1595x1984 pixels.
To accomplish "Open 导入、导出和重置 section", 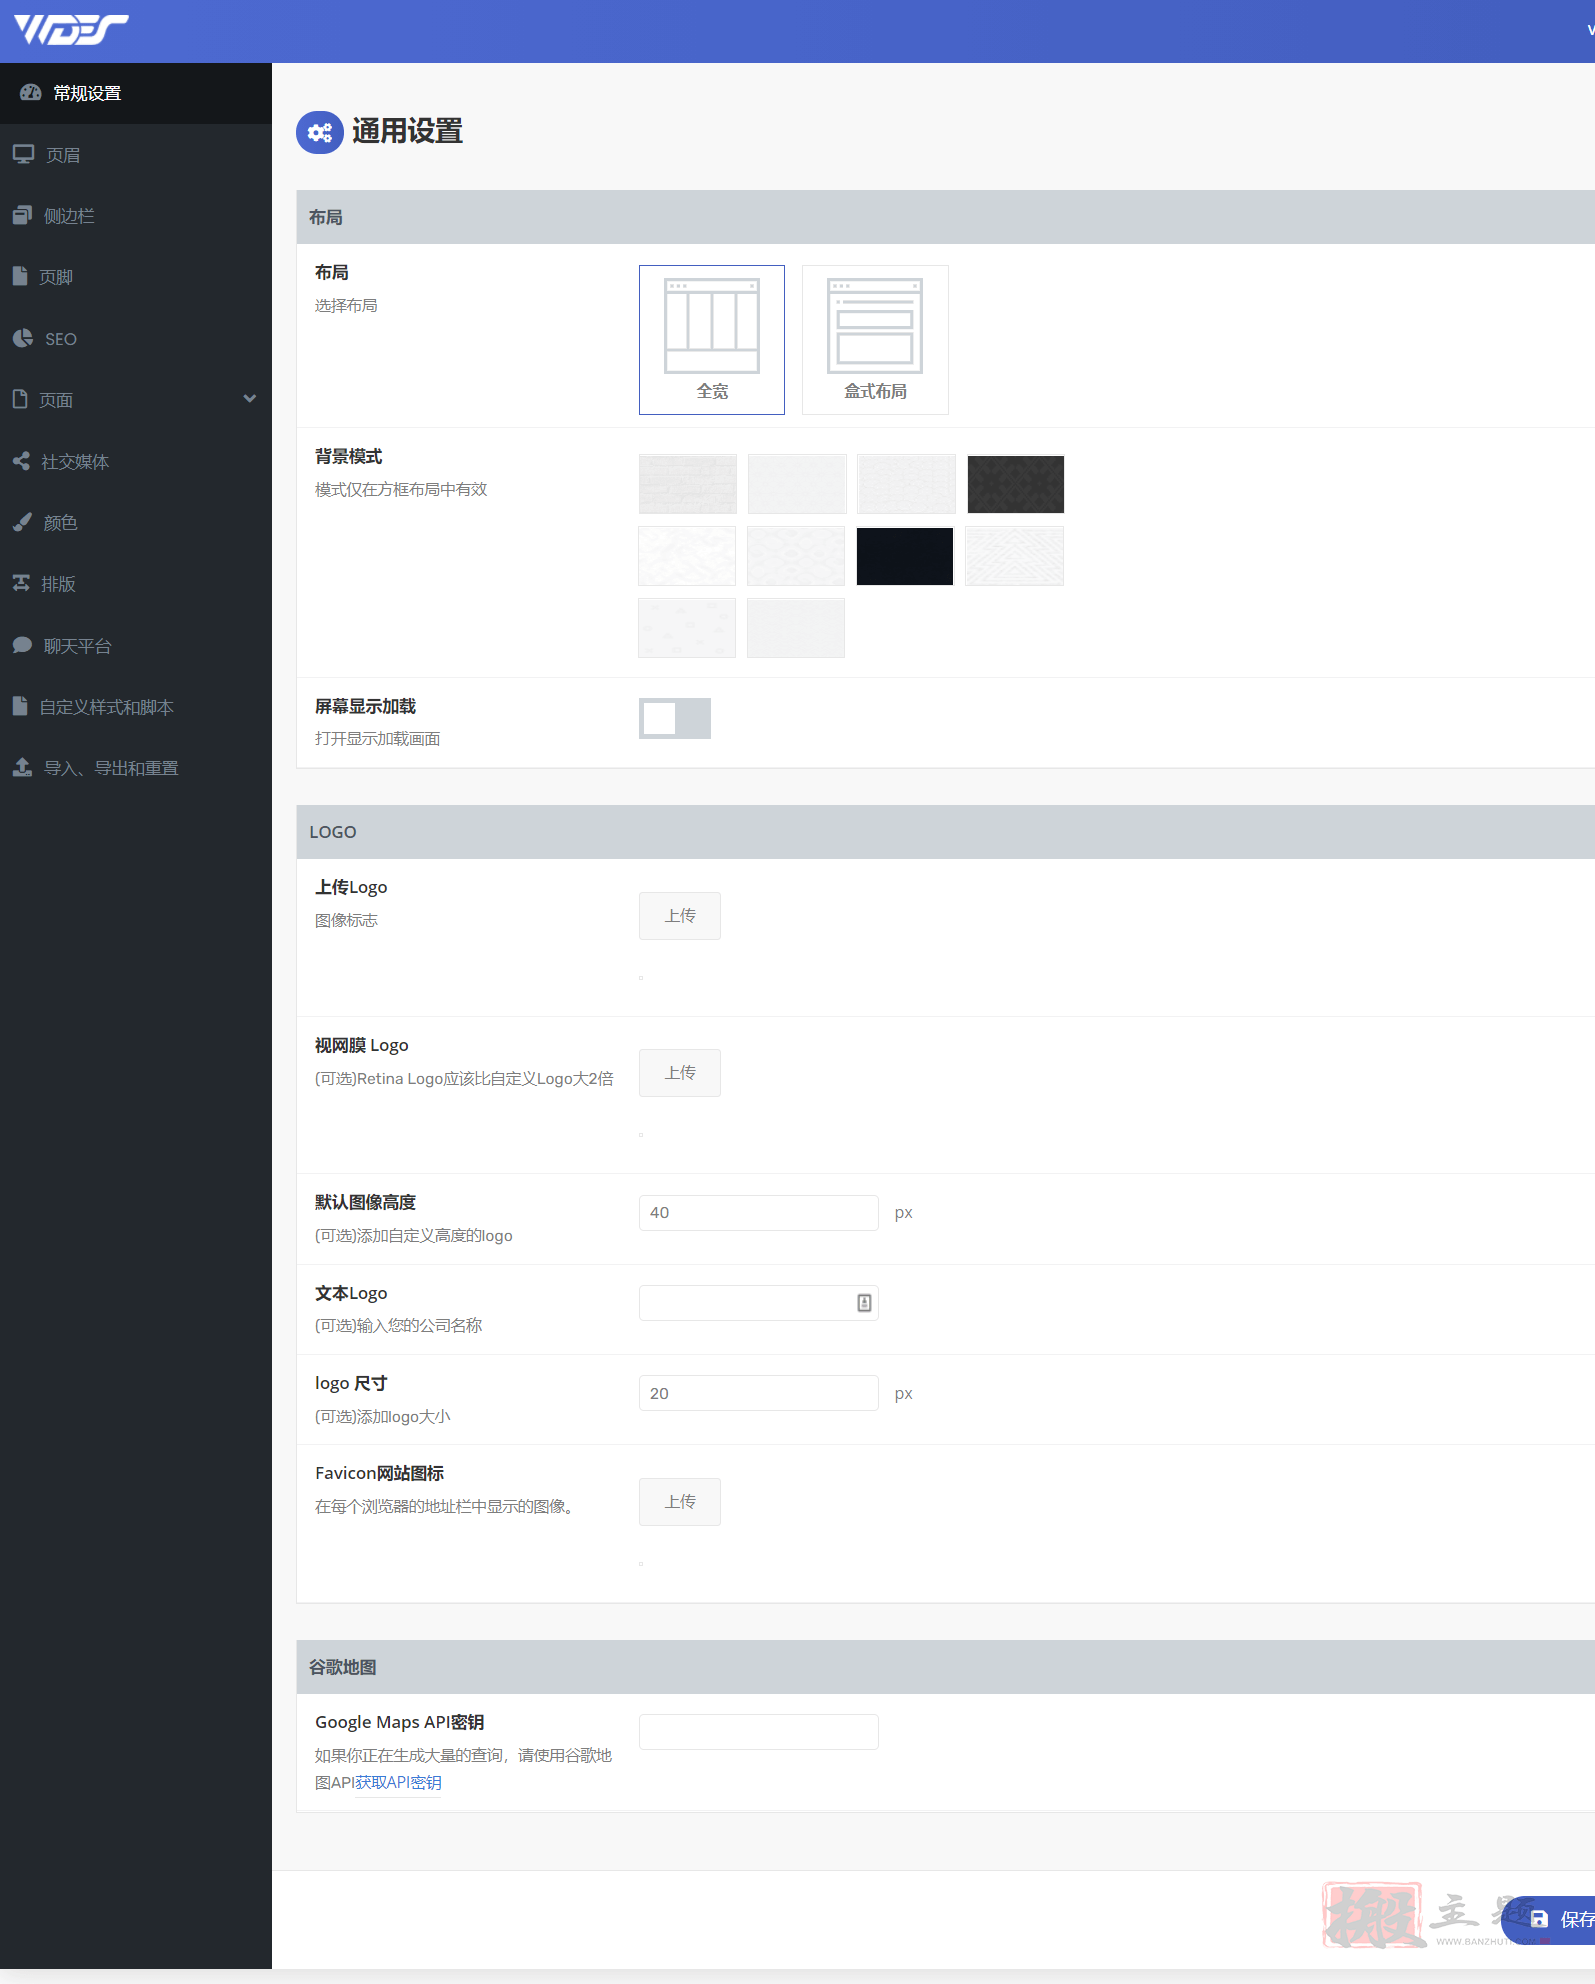I will point(136,768).
